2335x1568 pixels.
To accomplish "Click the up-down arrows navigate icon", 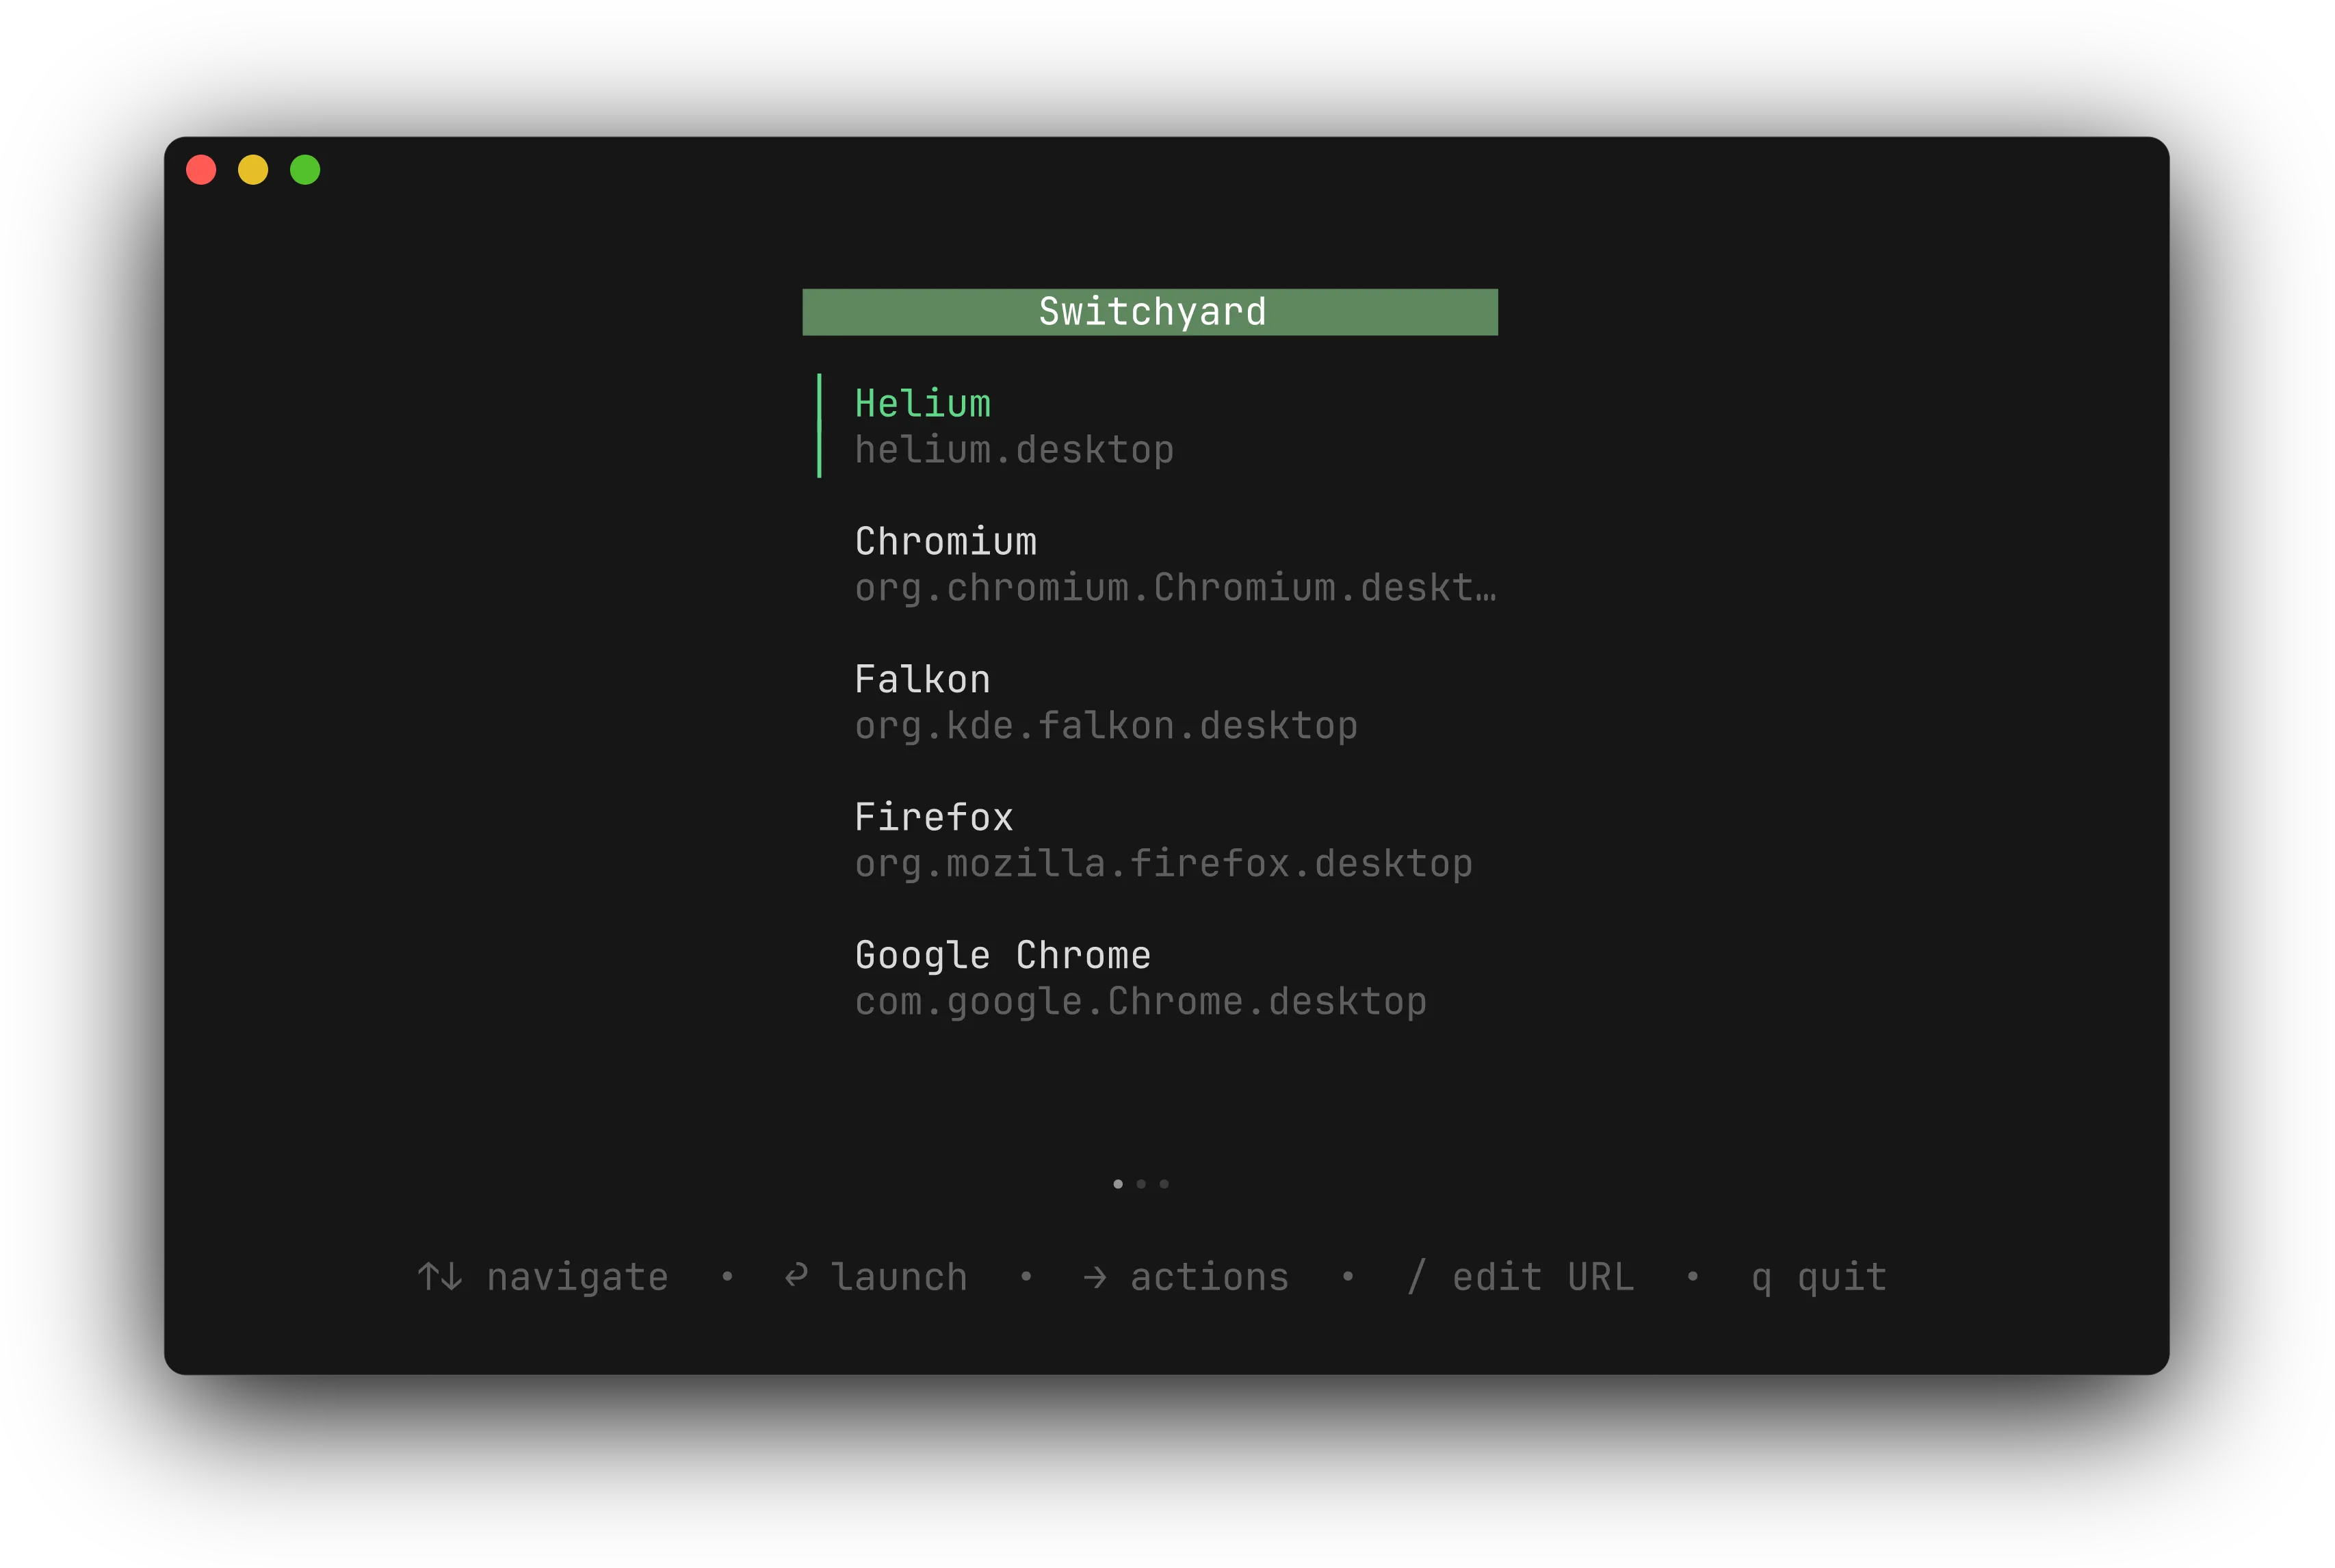I will [440, 1277].
